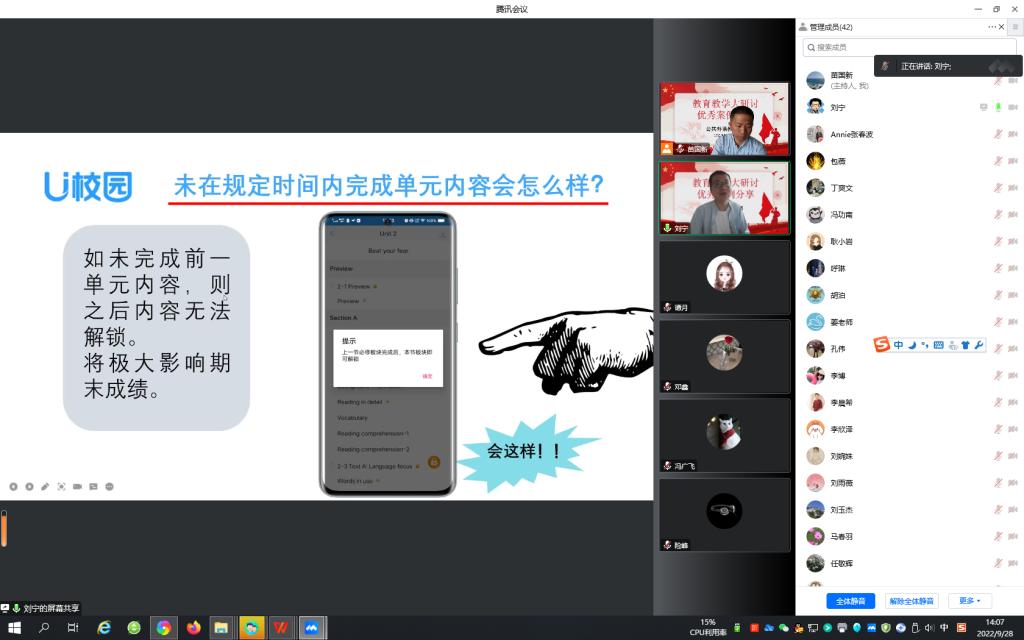
Task: Select member 胡泊 in the participant list
Action: pyautogui.click(x=838, y=295)
